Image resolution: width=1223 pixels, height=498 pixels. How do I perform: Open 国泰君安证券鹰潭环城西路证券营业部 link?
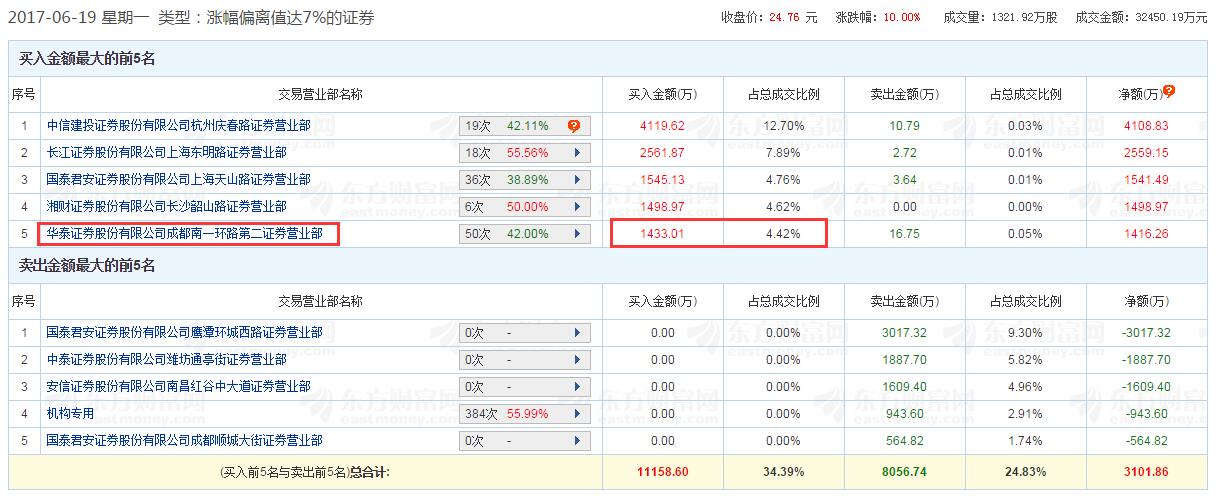185,332
